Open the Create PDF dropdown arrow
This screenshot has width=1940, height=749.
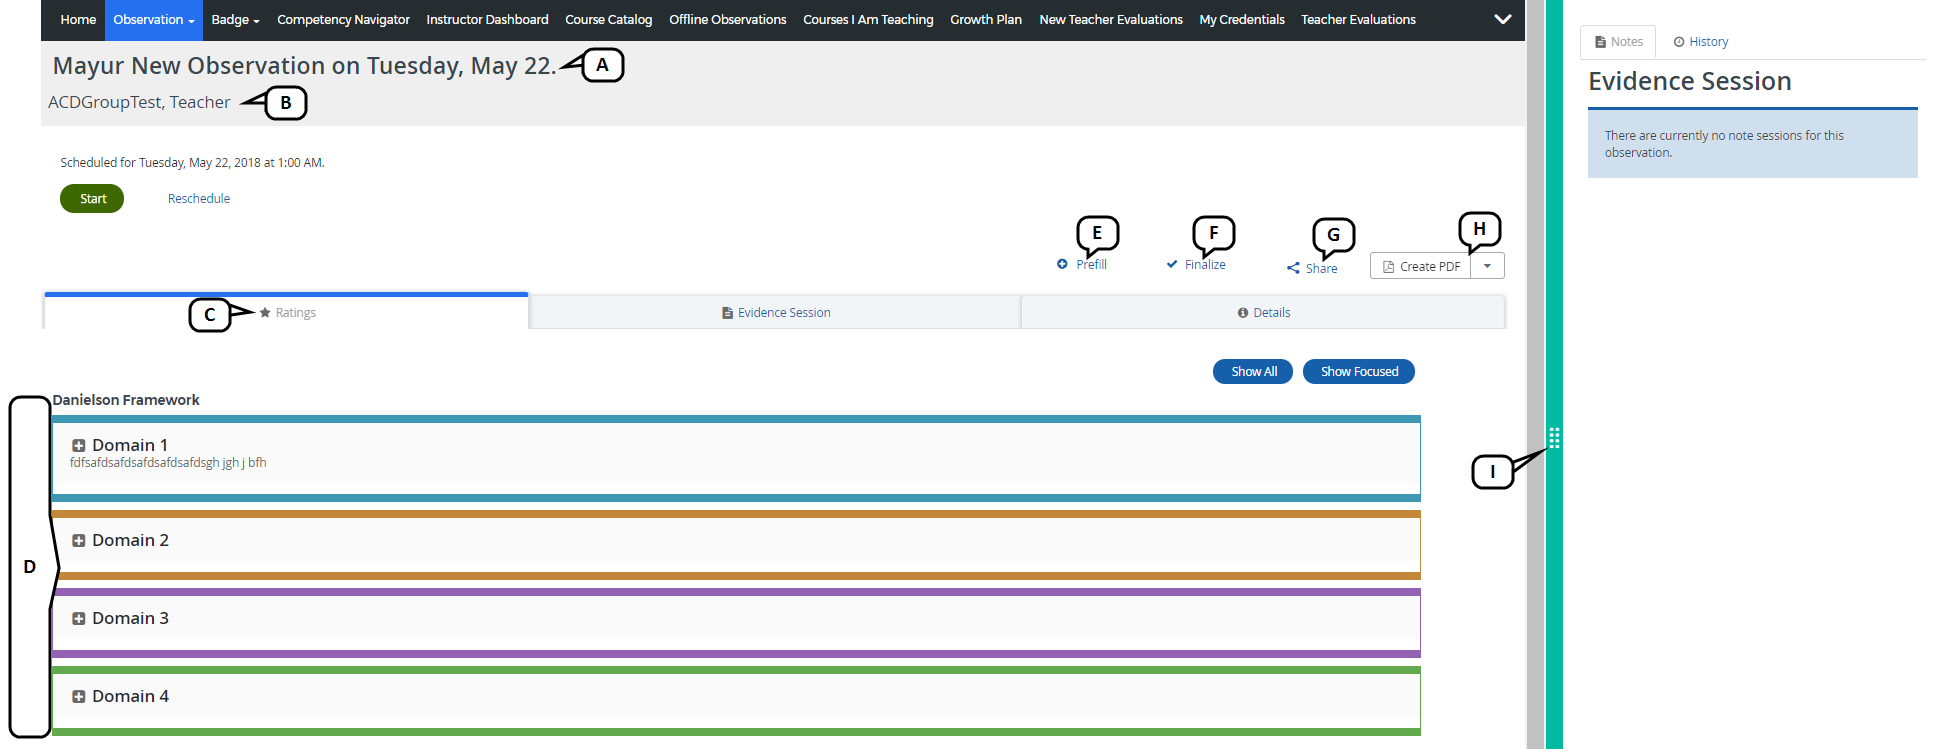1487,266
